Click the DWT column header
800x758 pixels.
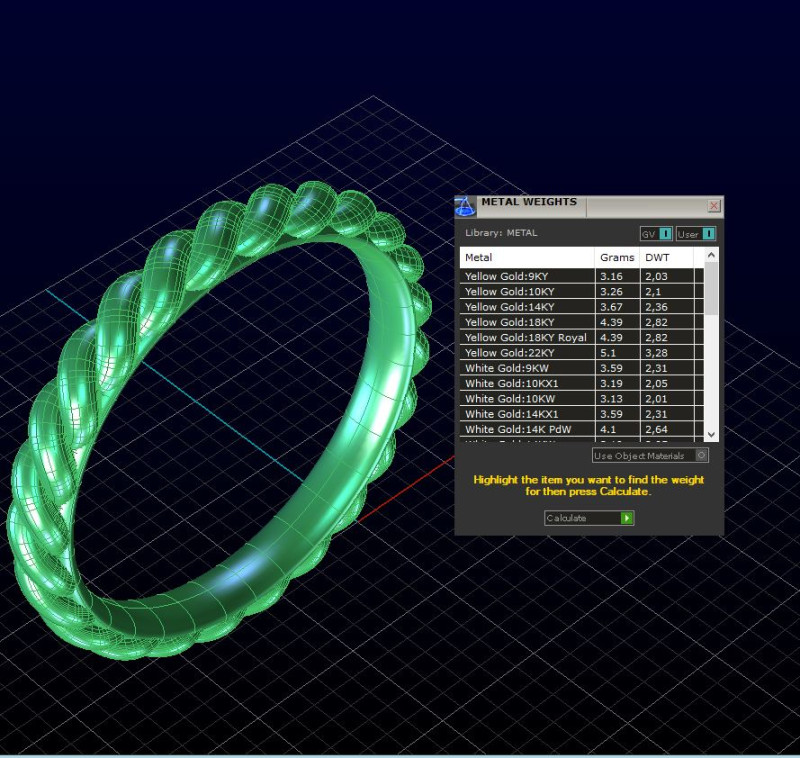[658, 257]
